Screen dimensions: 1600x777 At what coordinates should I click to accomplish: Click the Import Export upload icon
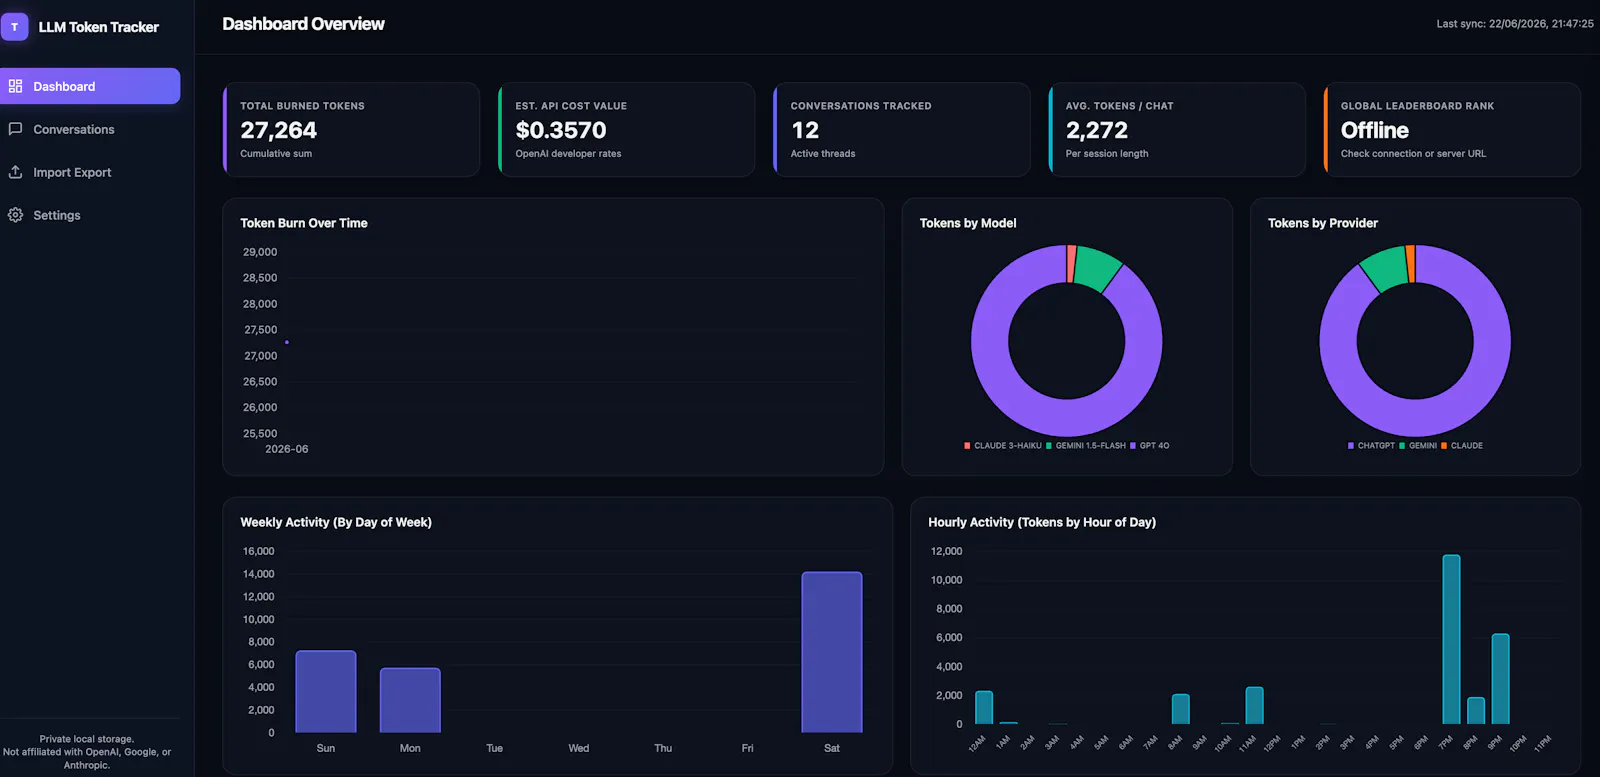15,172
